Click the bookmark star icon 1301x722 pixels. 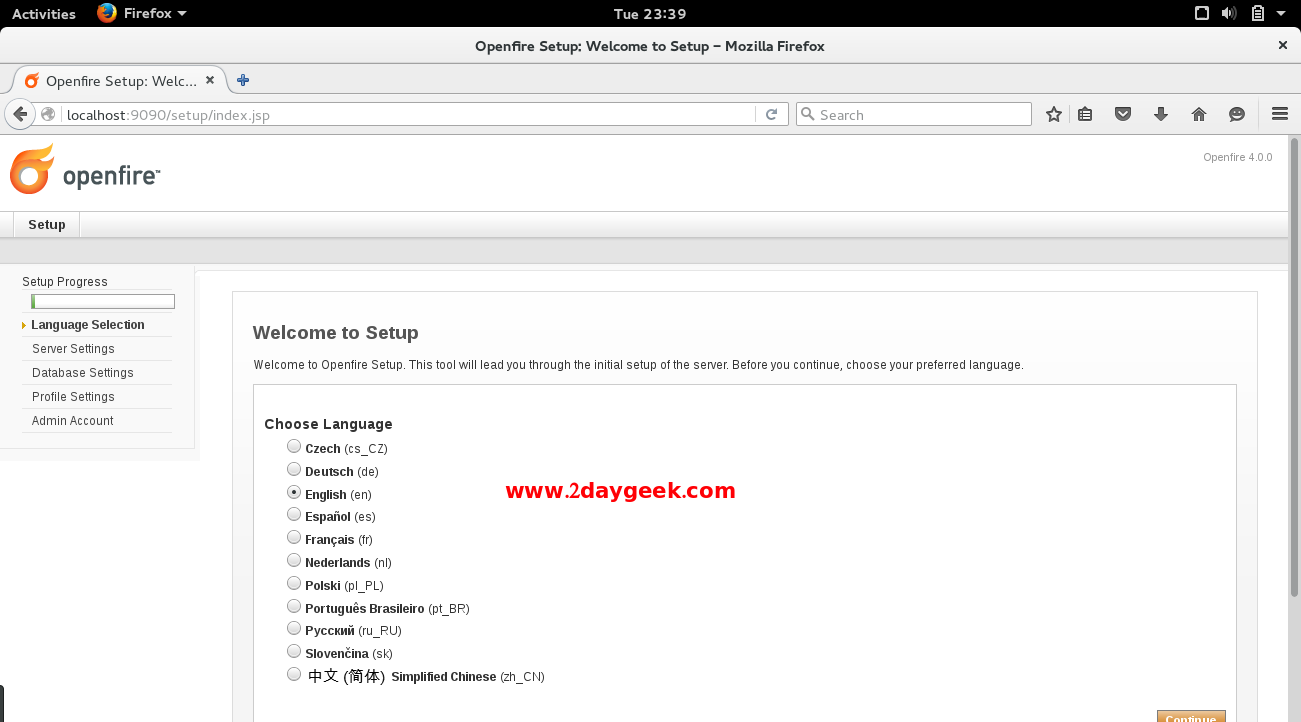(1053, 114)
